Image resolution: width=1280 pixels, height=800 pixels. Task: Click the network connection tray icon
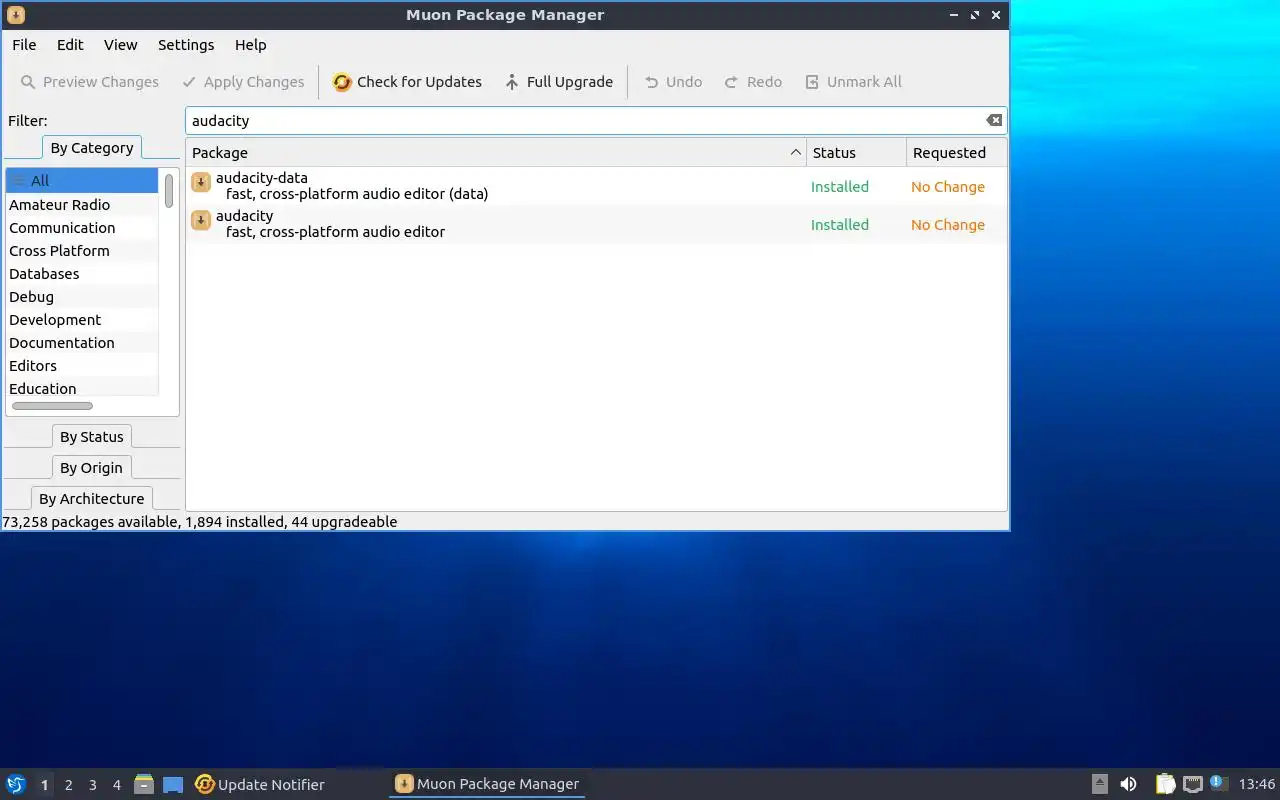click(1192, 785)
